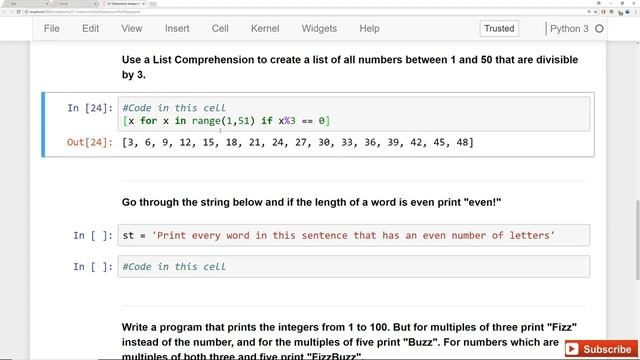Click the Python 3 kernel name
This screenshot has height=360, width=640.
coord(569,29)
